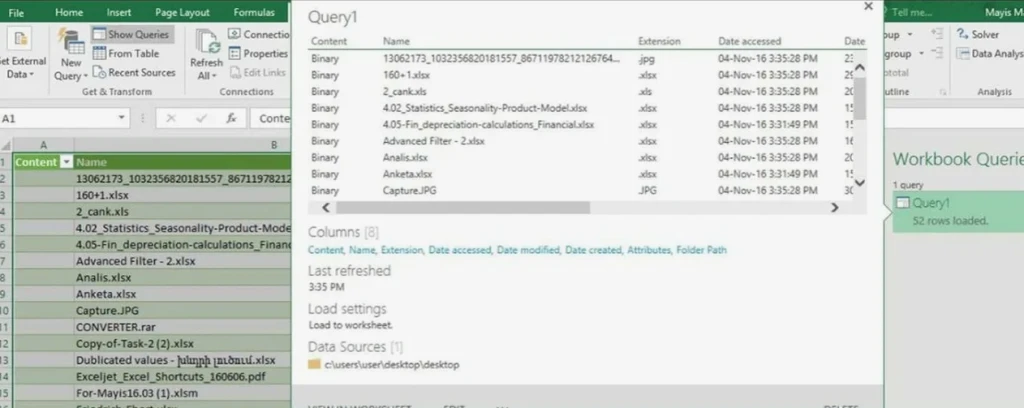1024x408 pixels.
Task: Toggle the Show Queries button
Action: click(x=131, y=34)
